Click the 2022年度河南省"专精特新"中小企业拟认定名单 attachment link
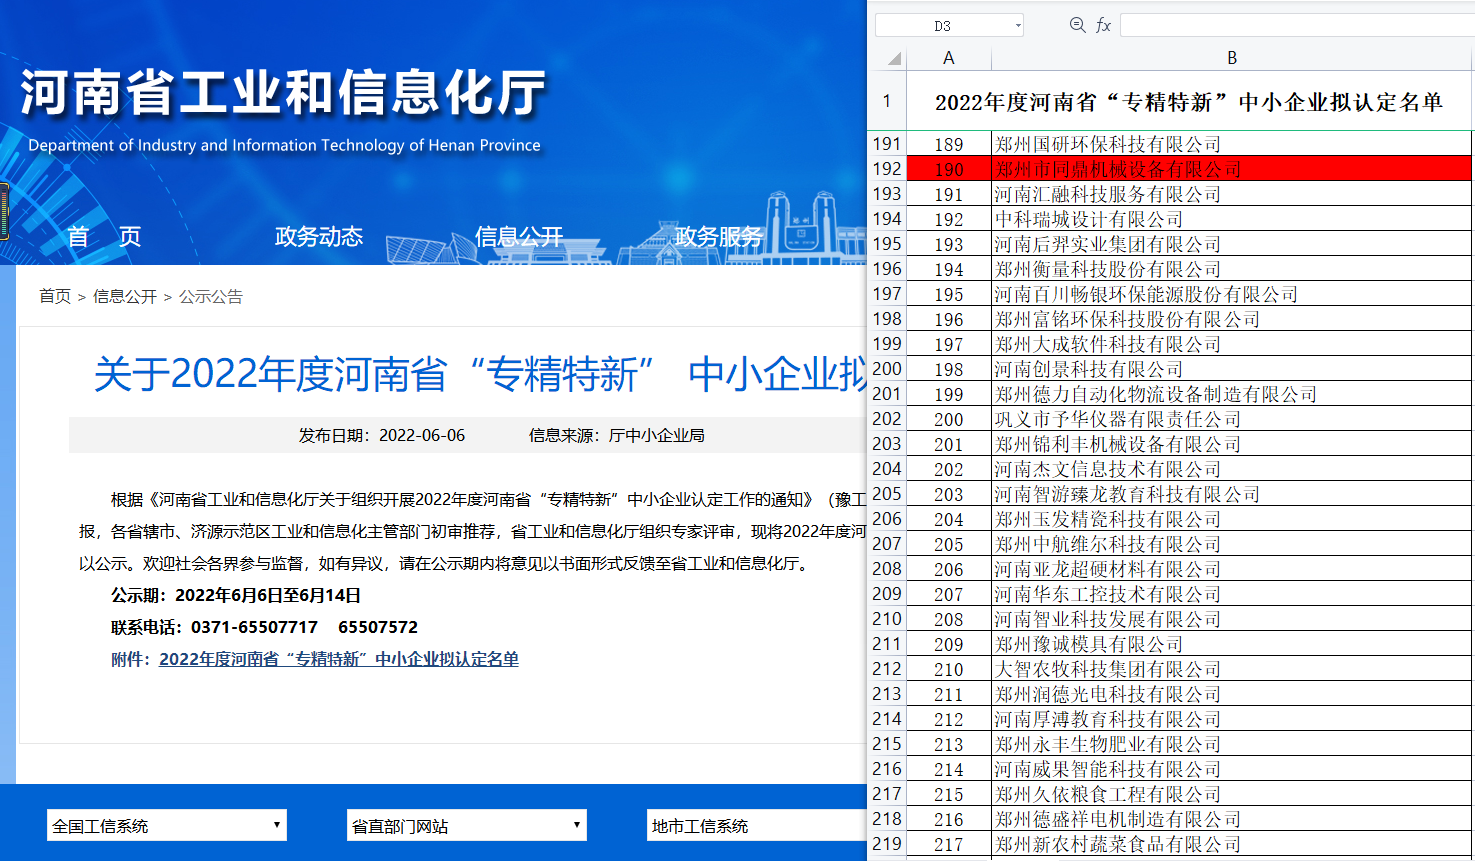1475x861 pixels. coord(338,659)
